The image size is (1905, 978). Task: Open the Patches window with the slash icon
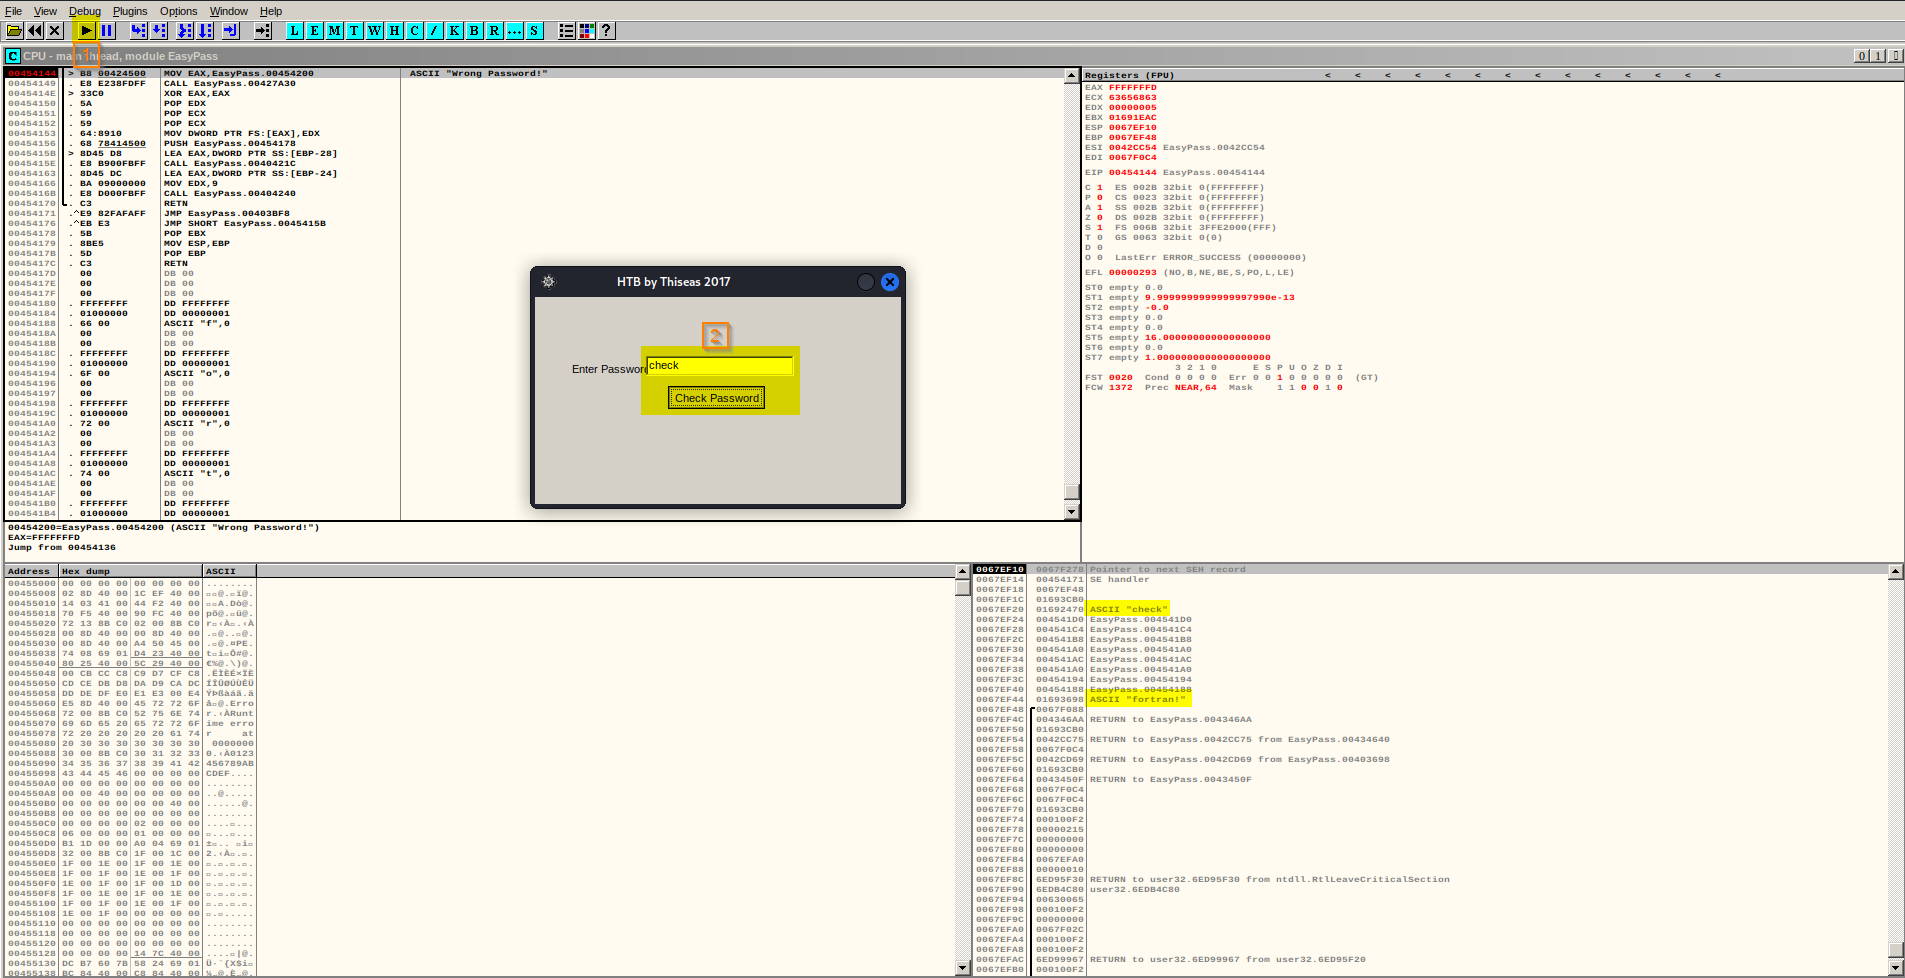(x=435, y=31)
